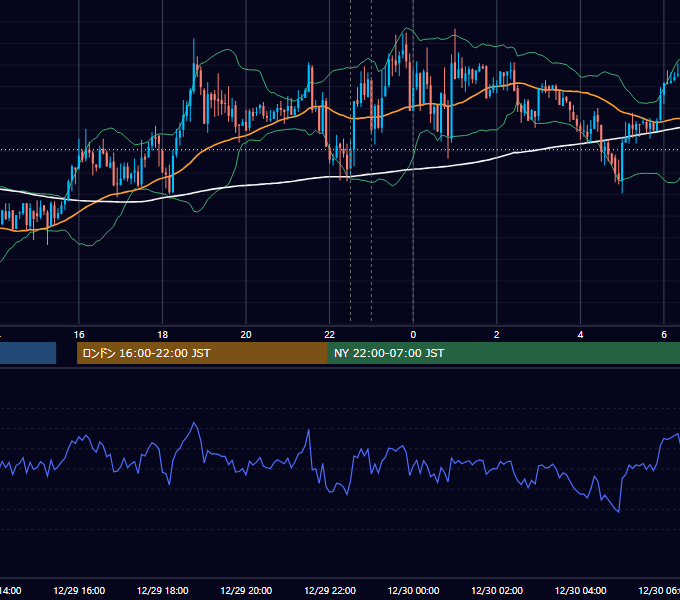Click the 4 hour label on chart axis
Viewport: 680px width, 600px height.
coord(580,335)
